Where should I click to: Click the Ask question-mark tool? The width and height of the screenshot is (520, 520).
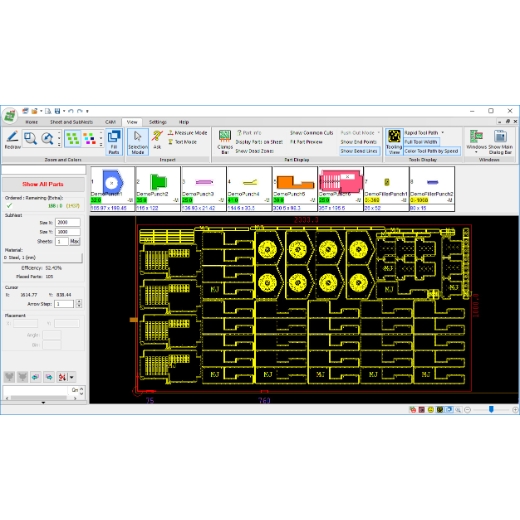157,140
